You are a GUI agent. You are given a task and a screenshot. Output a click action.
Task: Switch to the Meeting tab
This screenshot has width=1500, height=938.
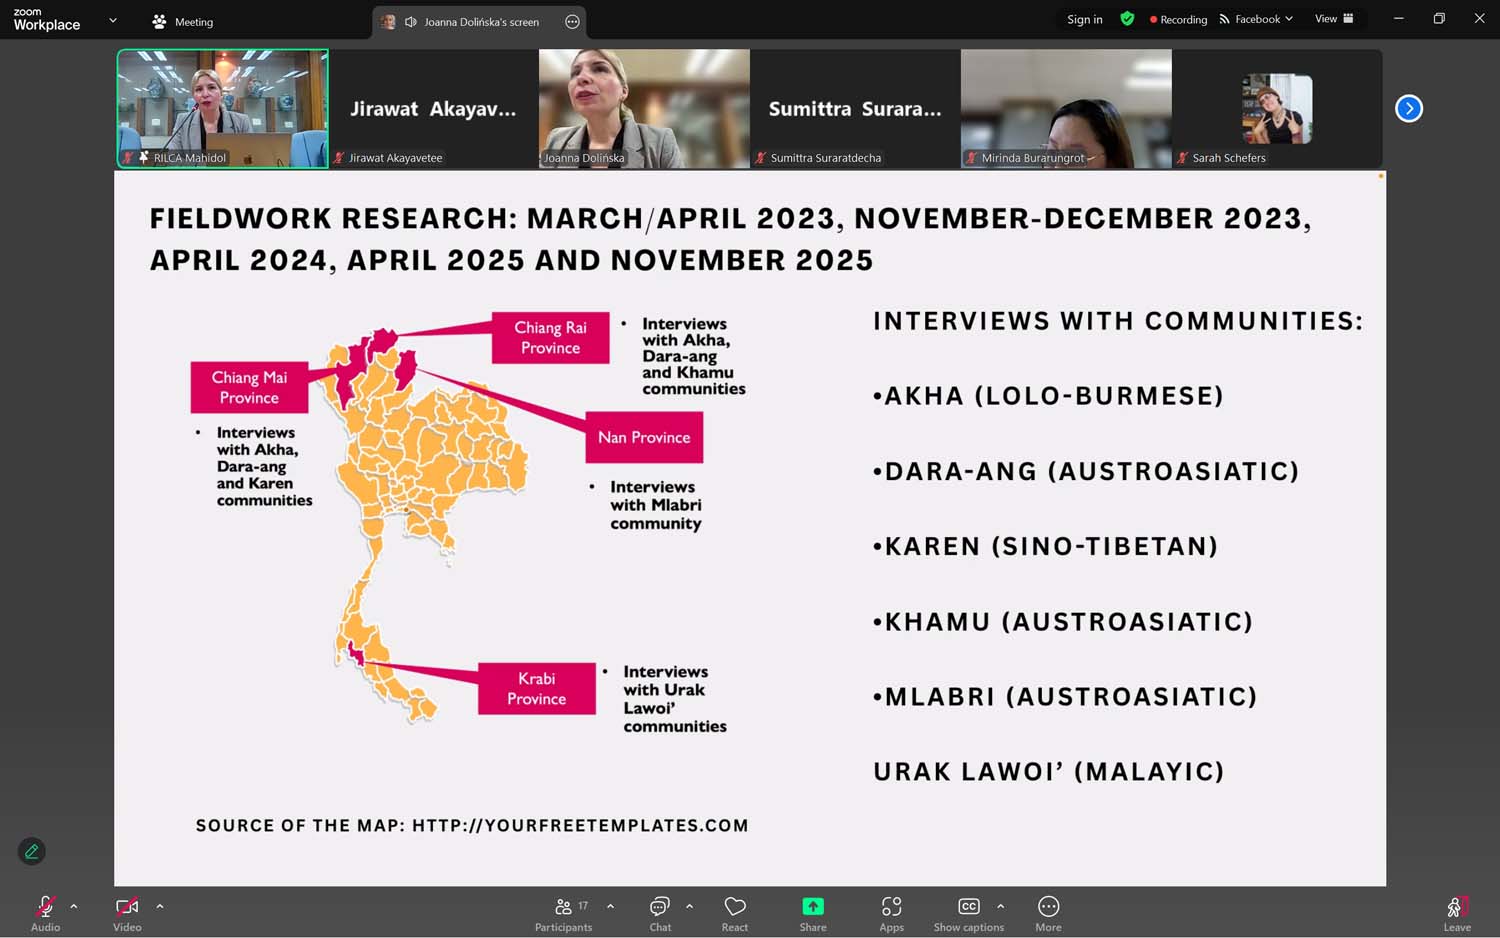(x=183, y=21)
